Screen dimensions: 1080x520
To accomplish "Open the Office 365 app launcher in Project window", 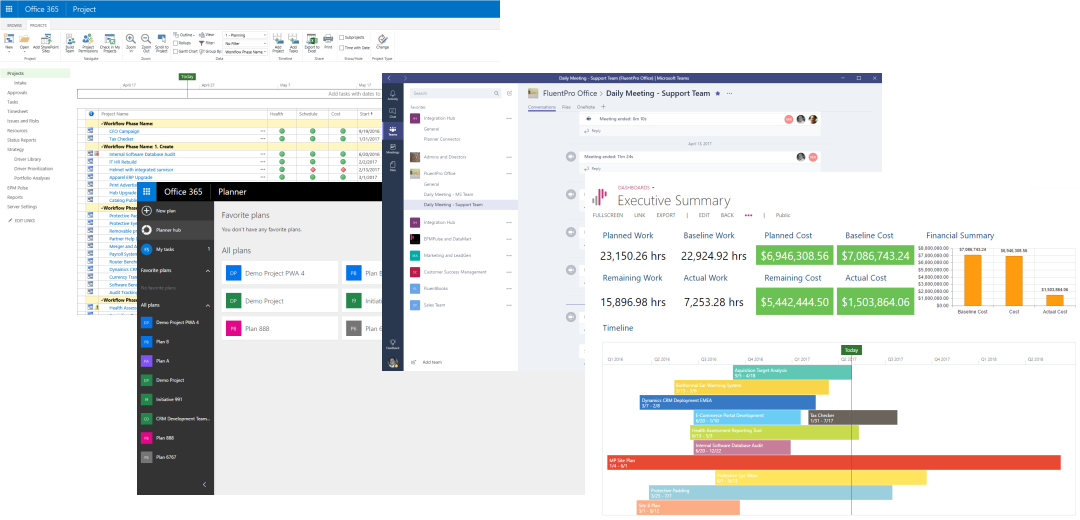I will (9, 9).
